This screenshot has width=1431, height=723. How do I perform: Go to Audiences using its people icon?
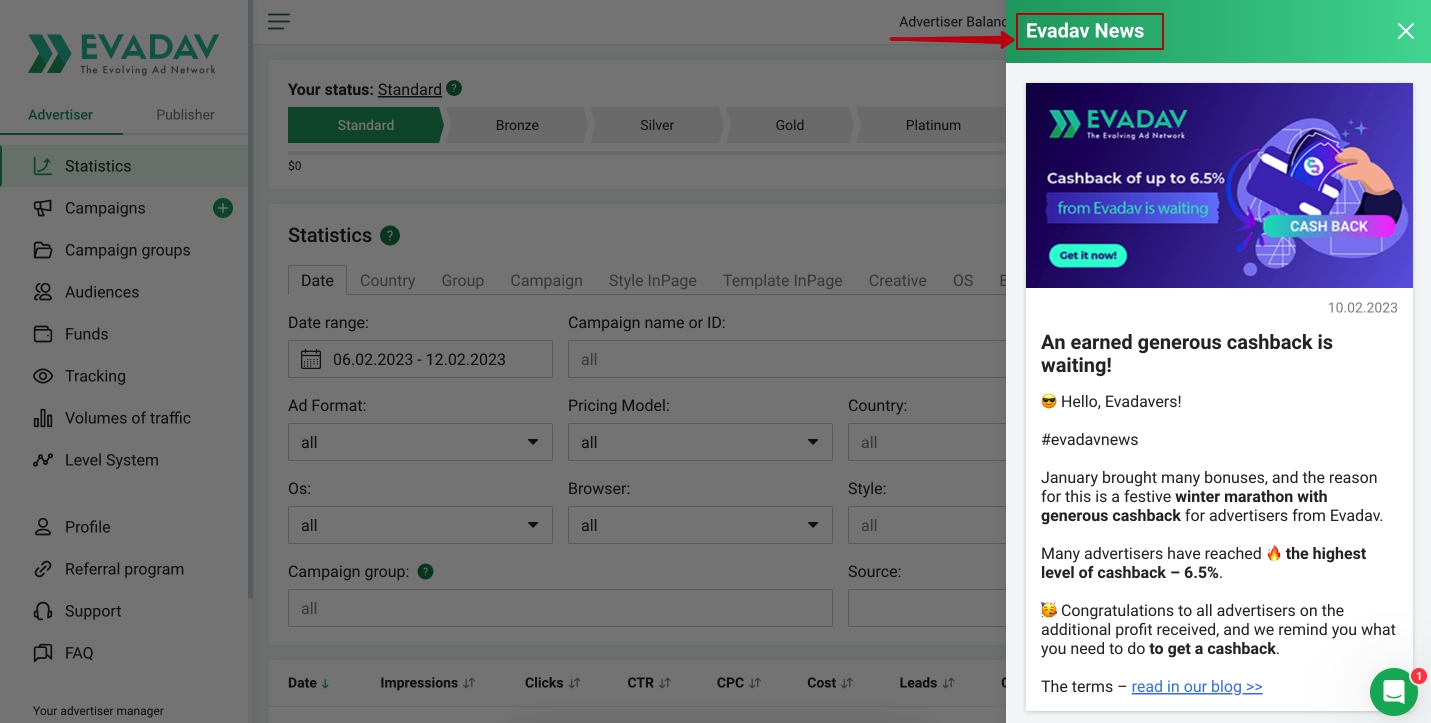click(x=43, y=292)
